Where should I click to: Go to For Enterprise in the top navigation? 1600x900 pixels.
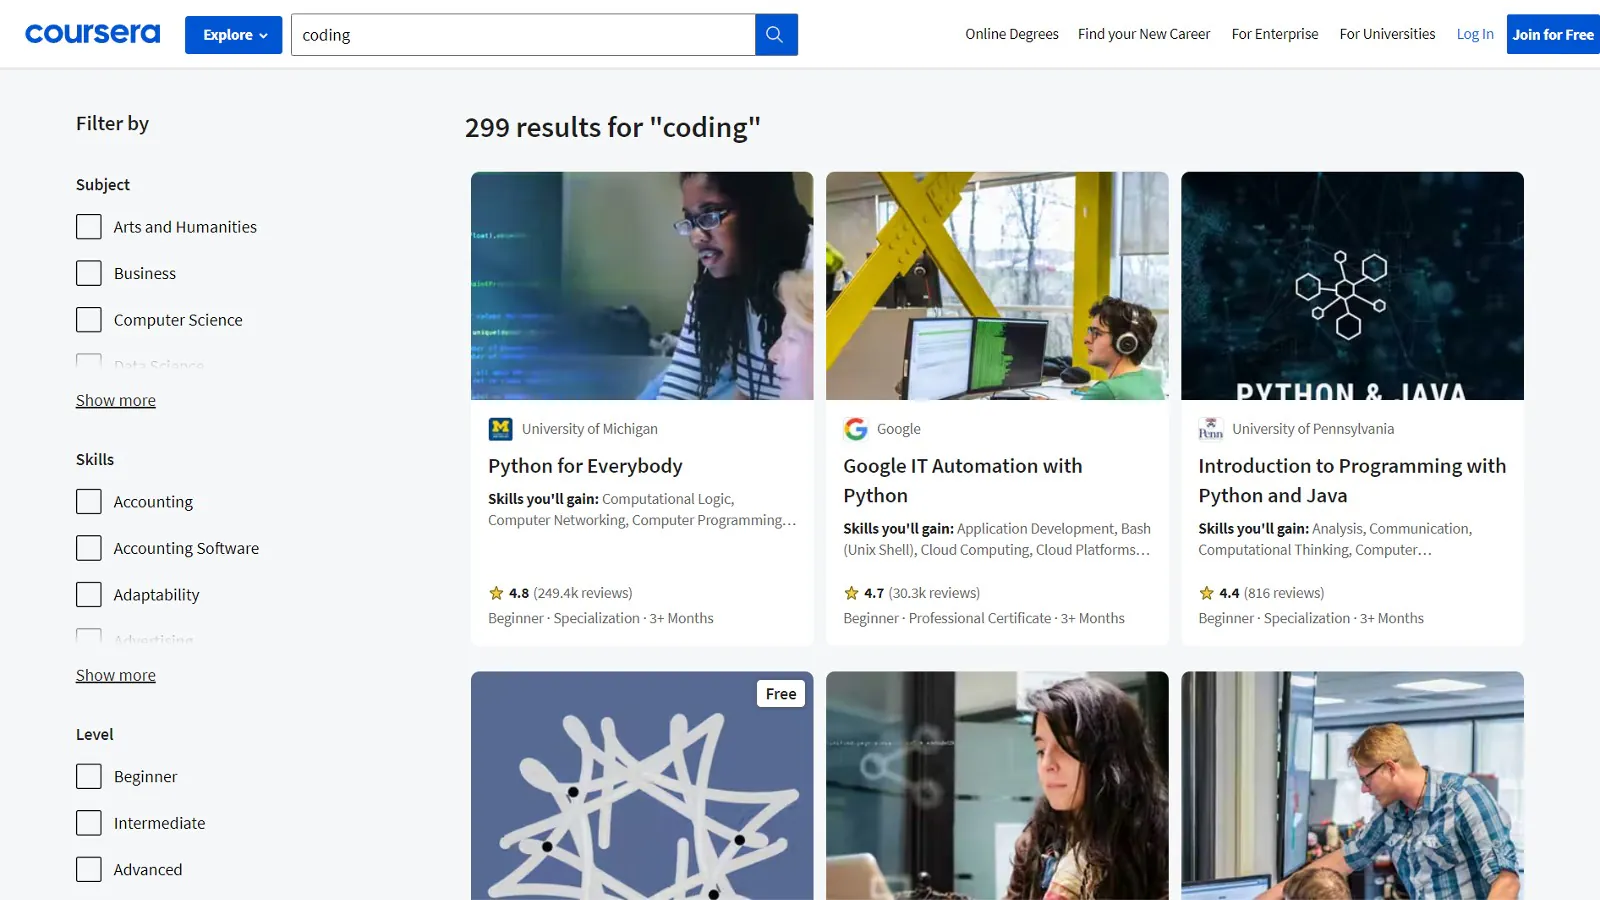pyautogui.click(x=1274, y=34)
